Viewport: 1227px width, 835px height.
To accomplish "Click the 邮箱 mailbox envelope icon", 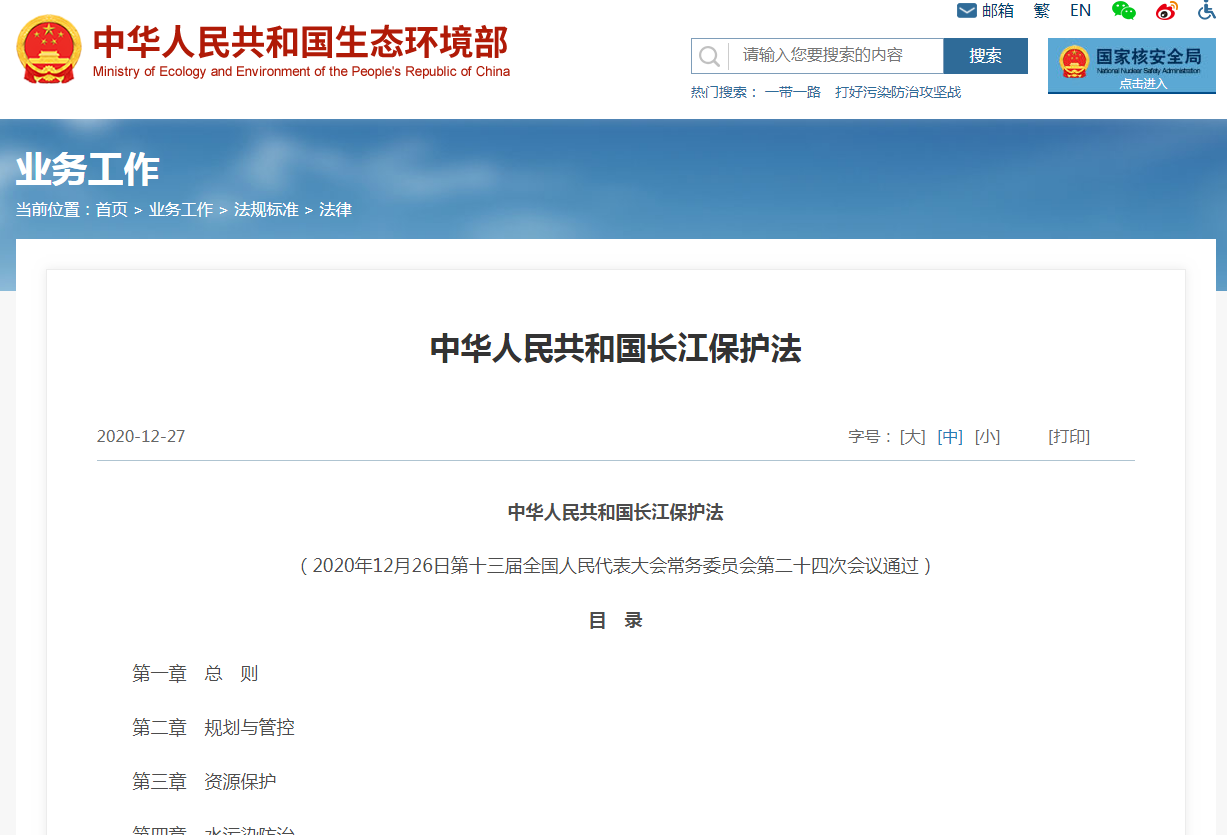I will click(967, 11).
